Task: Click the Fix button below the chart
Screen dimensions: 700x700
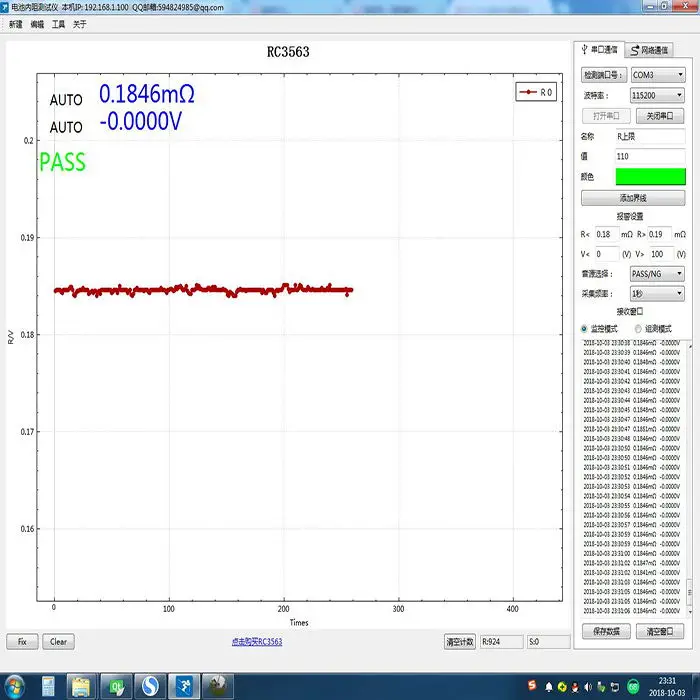Action: pyautogui.click(x=22, y=642)
